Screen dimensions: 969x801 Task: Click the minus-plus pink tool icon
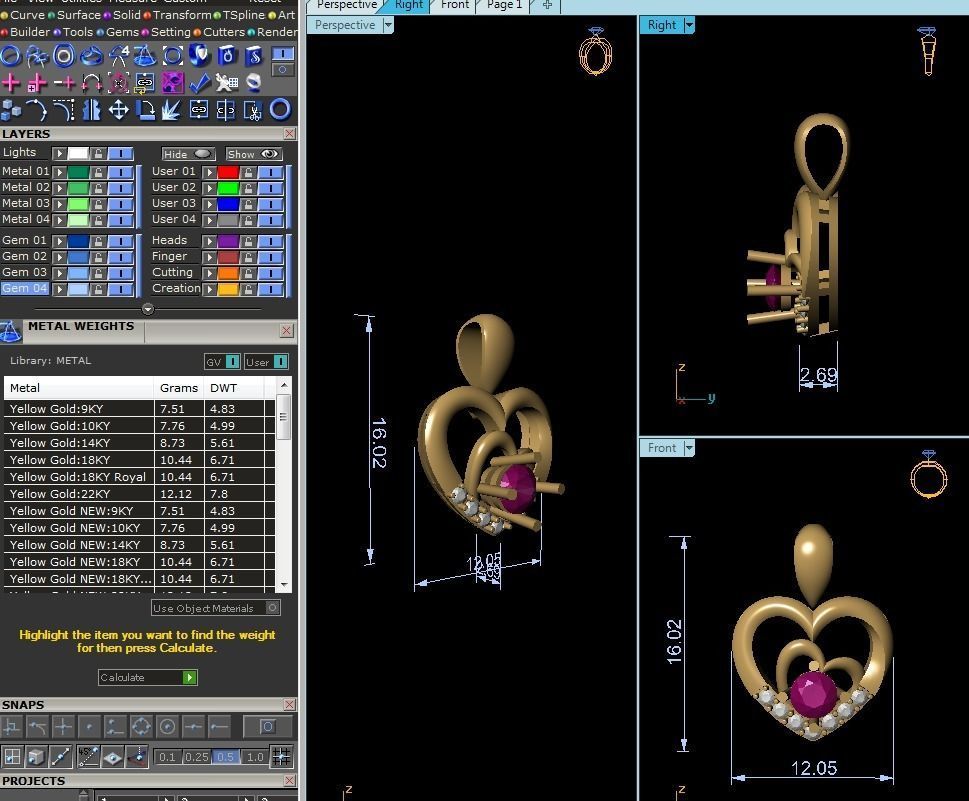[64, 82]
